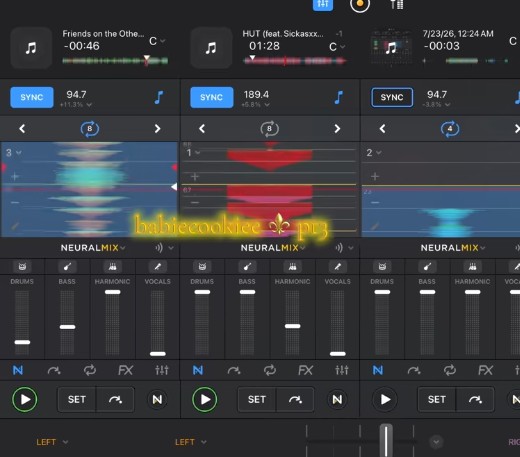Open EQ sliders tab on Friends on the Other deck
The image size is (520, 457).
click(162, 370)
